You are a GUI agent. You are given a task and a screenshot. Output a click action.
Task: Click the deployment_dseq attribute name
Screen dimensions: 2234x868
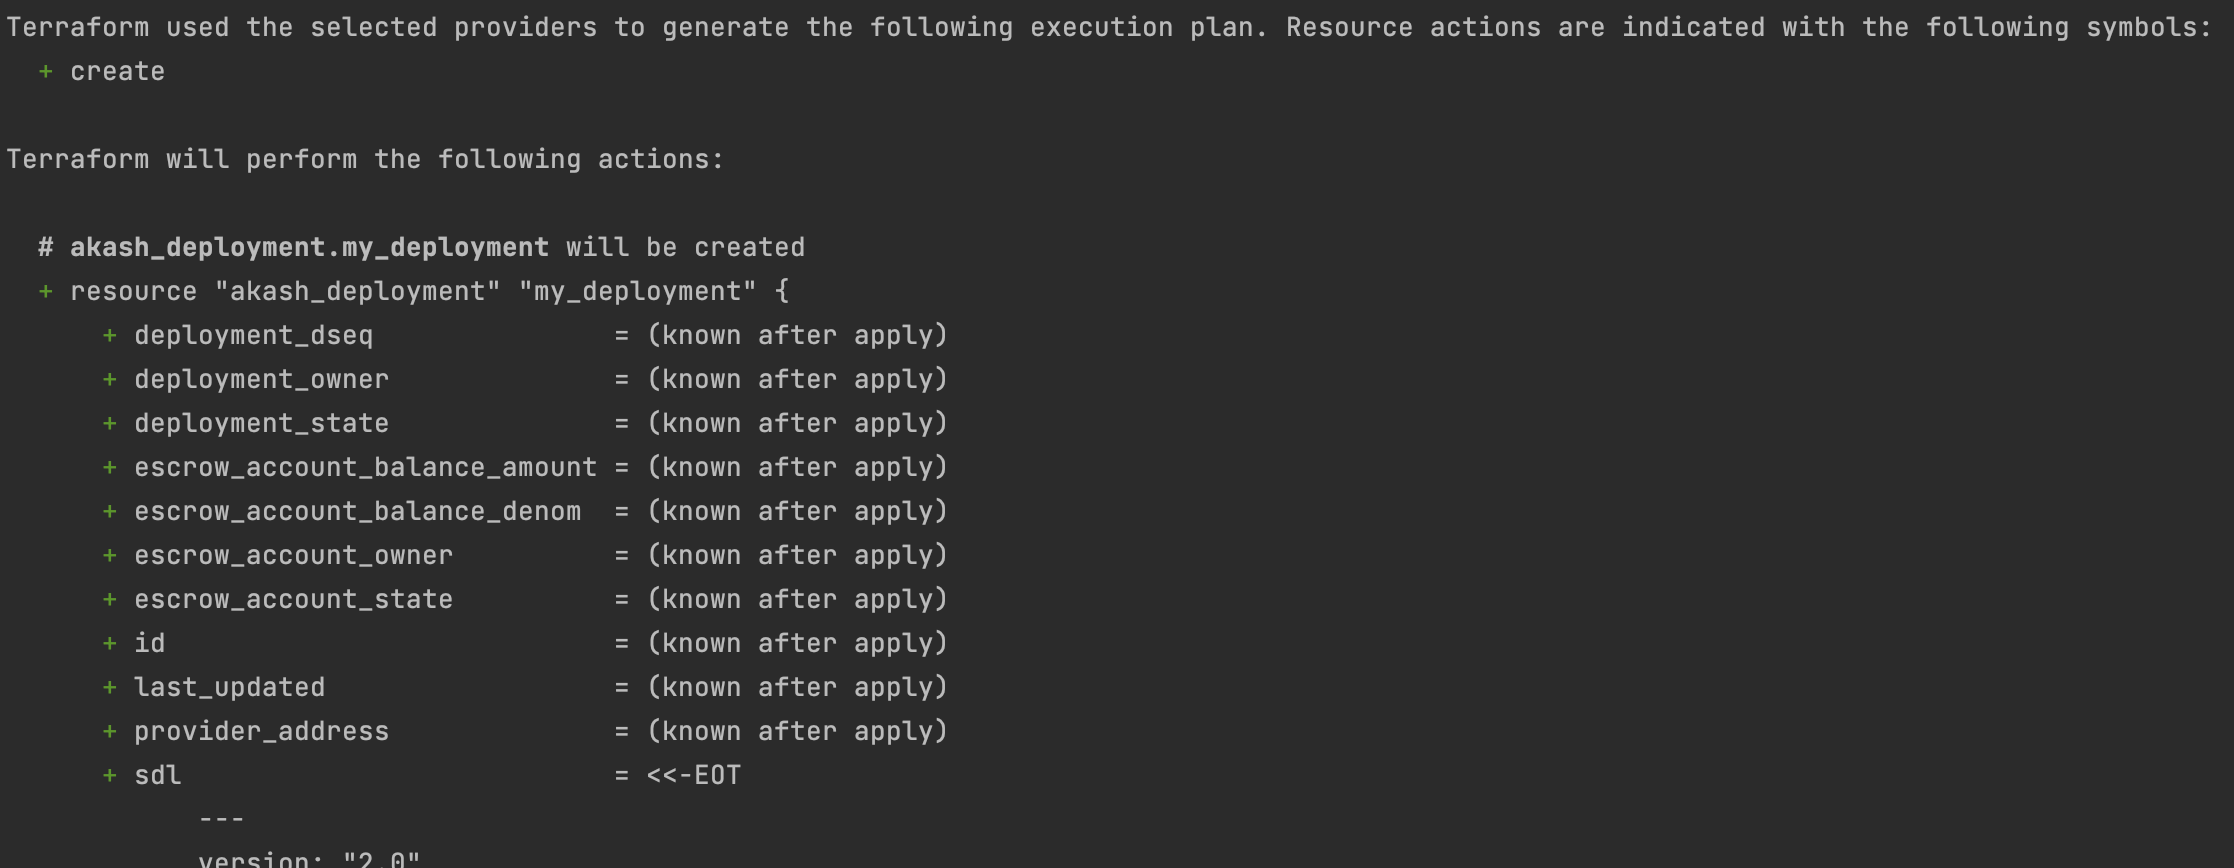[253, 336]
